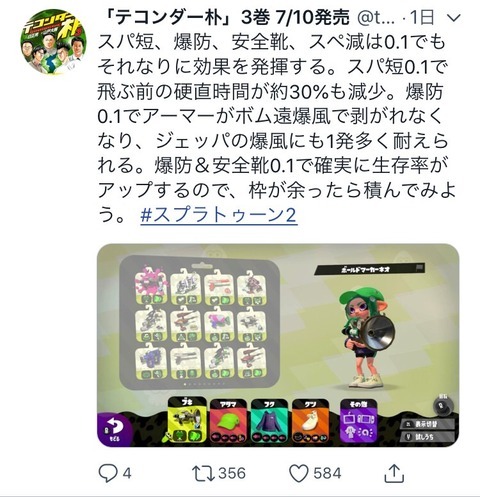Open the attached Splatoon game screenshot
The height and width of the screenshot is (497, 480).
pos(278,345)
